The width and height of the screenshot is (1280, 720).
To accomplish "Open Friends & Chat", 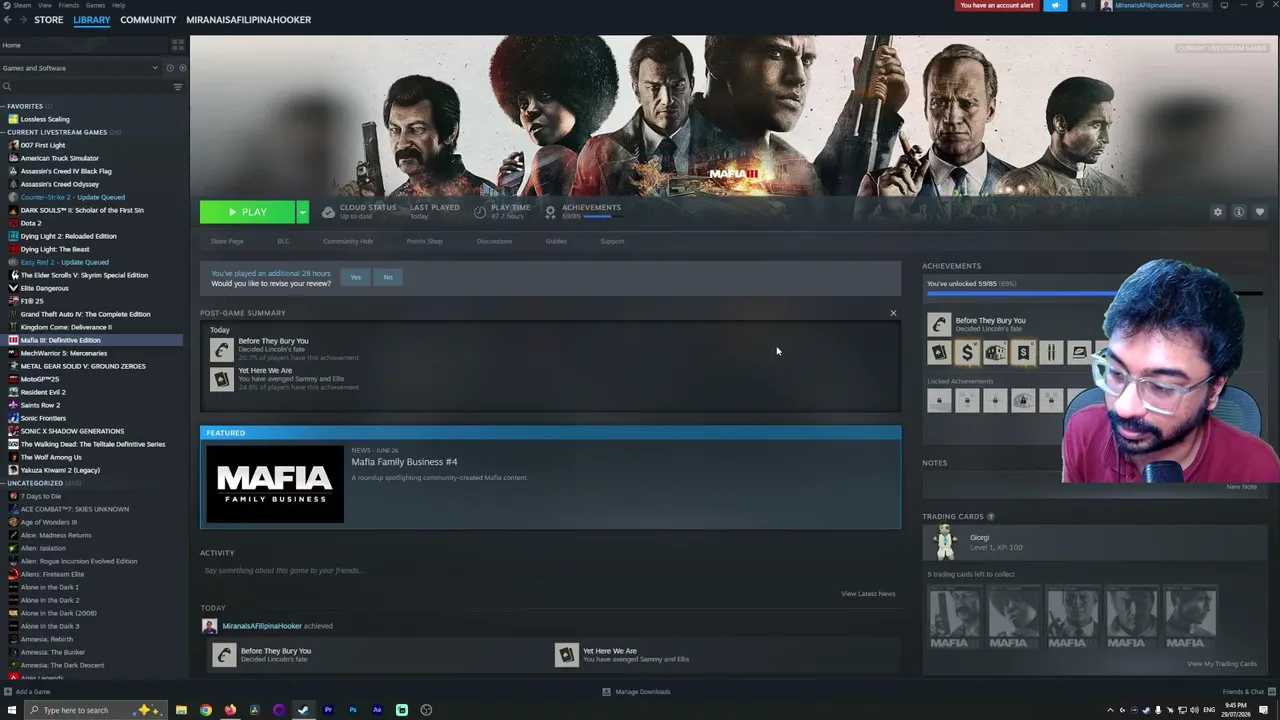I will (1248, 692).
